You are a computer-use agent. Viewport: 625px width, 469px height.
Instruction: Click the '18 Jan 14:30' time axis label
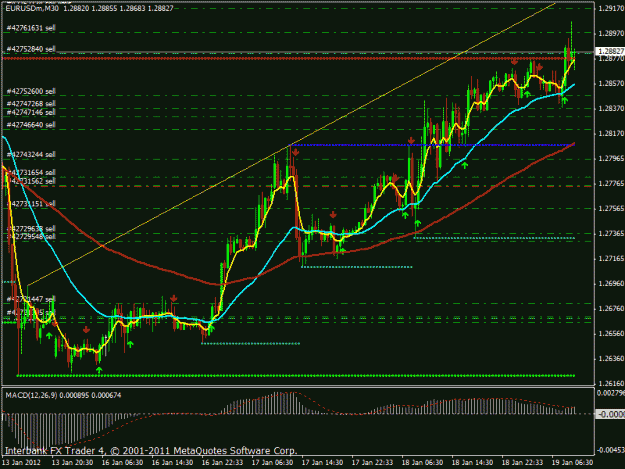[x=472, y=463]
